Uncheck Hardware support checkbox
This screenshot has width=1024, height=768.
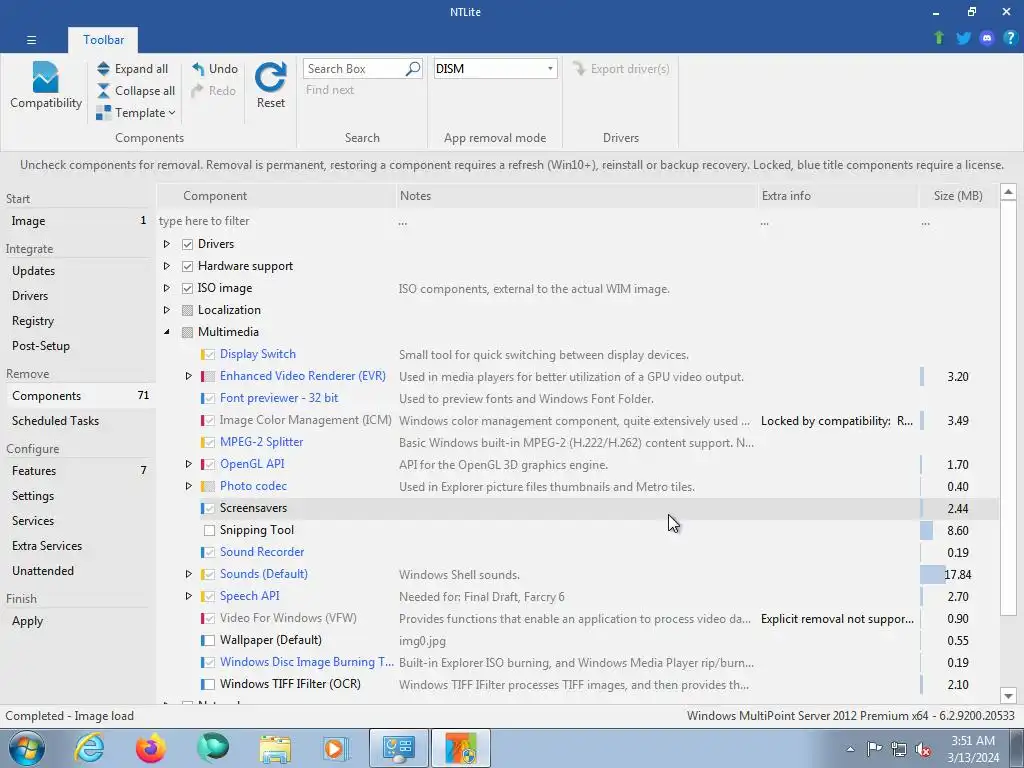pos(187,266)
